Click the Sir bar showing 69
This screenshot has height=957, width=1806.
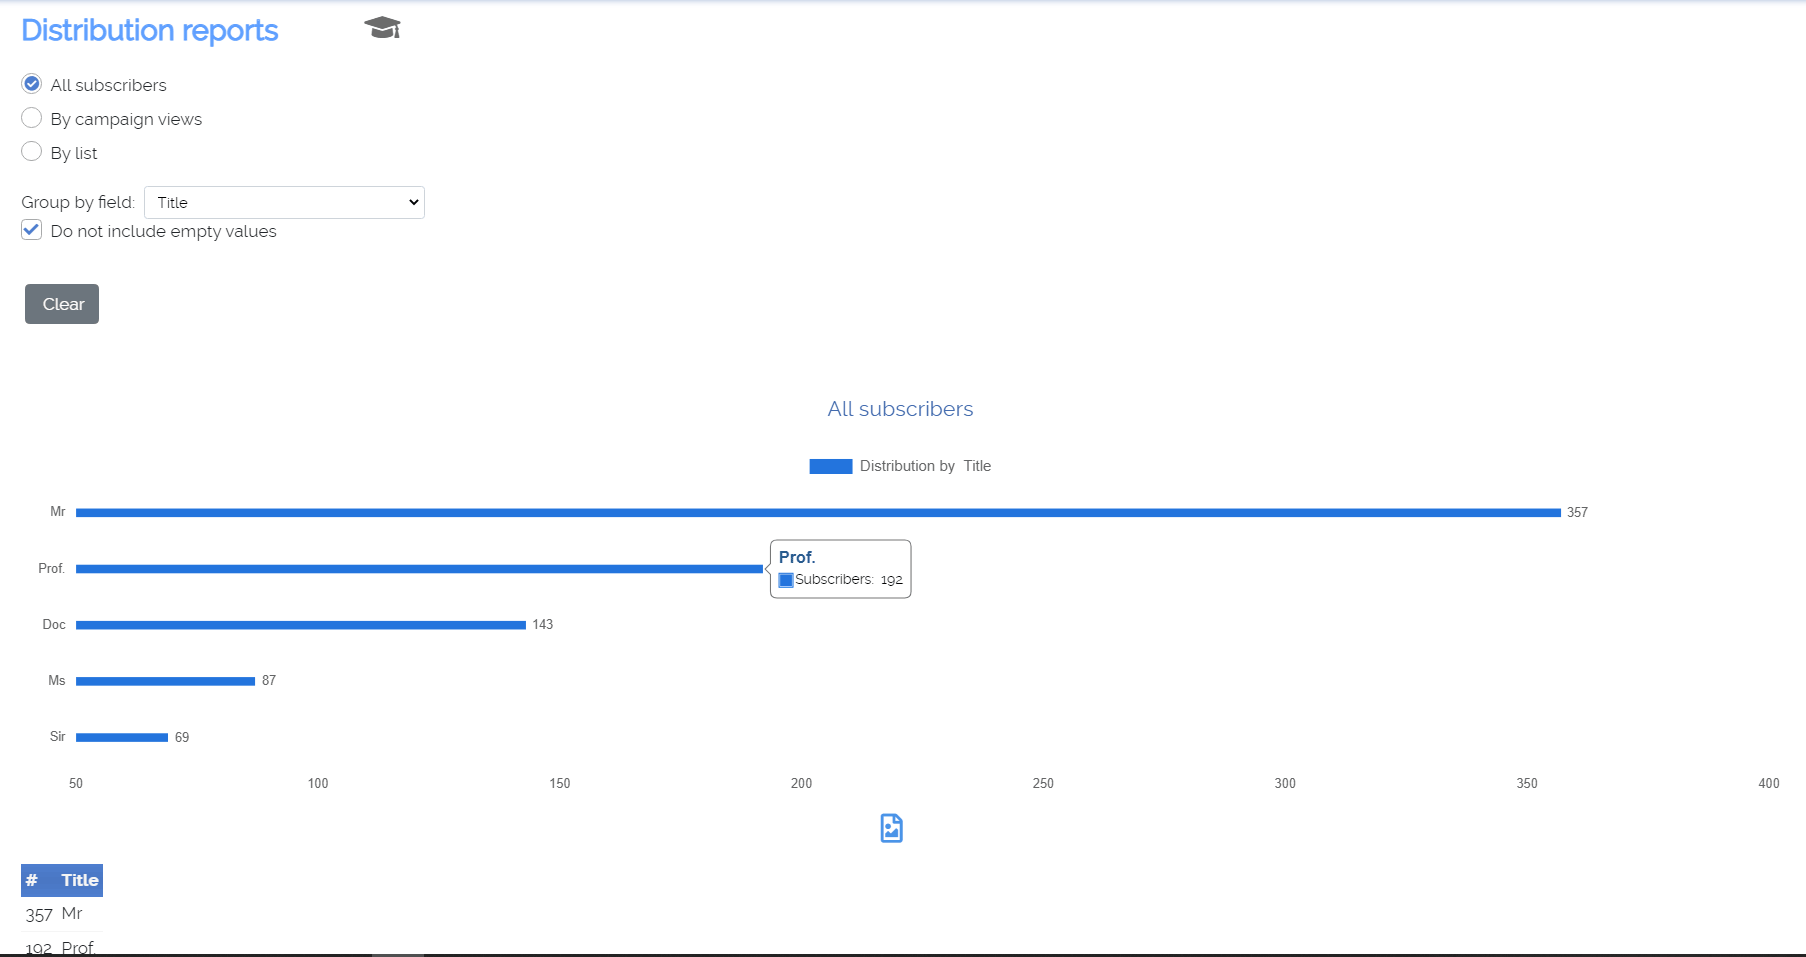pyautogui.click(x=121, y=737)
